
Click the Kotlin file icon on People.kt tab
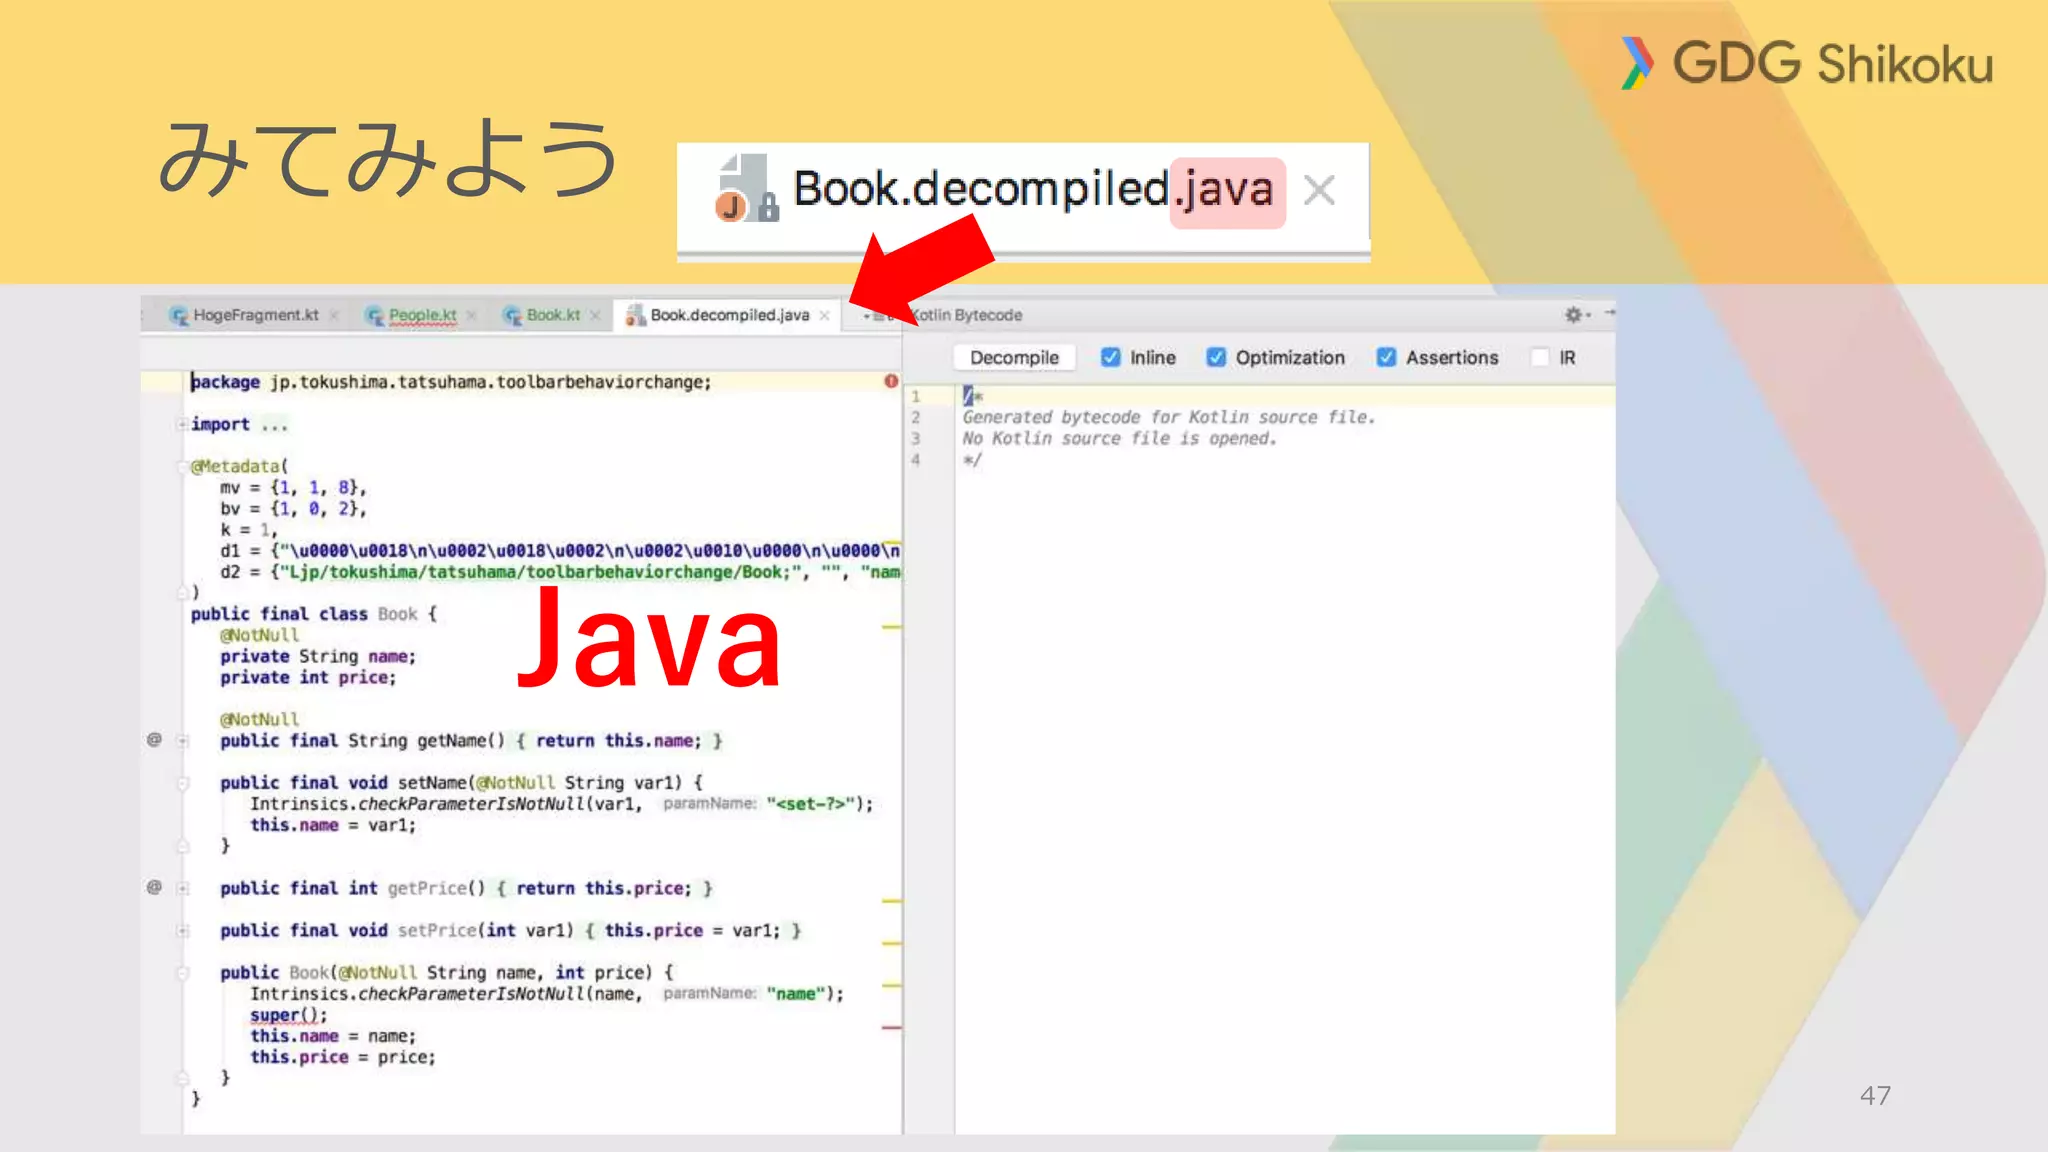click(375, 316)
